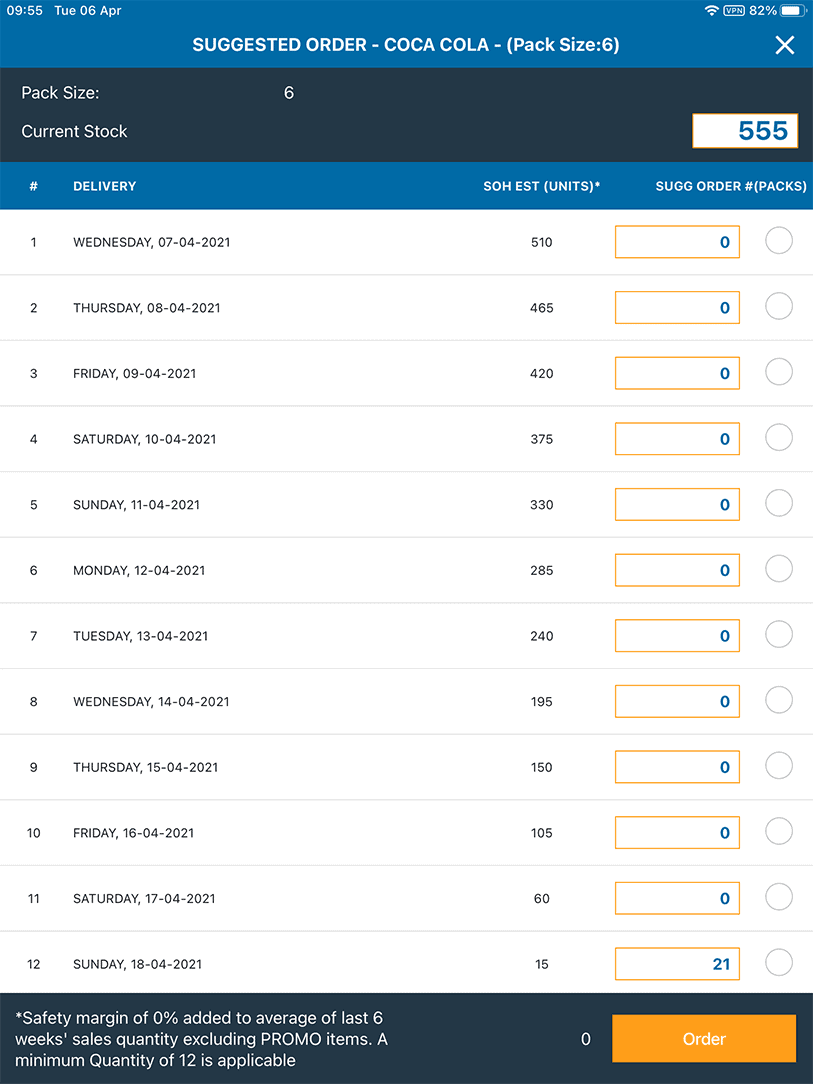The image size is (813, 1084).
Task: Tap the SOH estimate value 285
Action: coord(541,570)
